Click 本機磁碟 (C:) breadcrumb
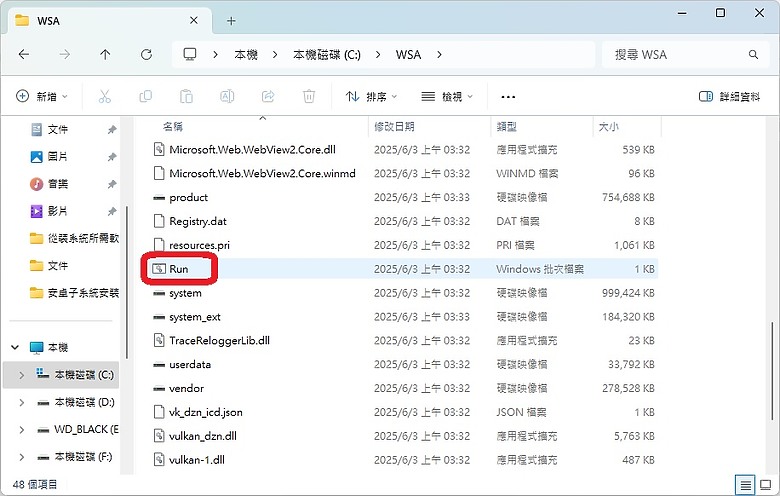Screen dimensions: 780x496 tap(327, 54)
